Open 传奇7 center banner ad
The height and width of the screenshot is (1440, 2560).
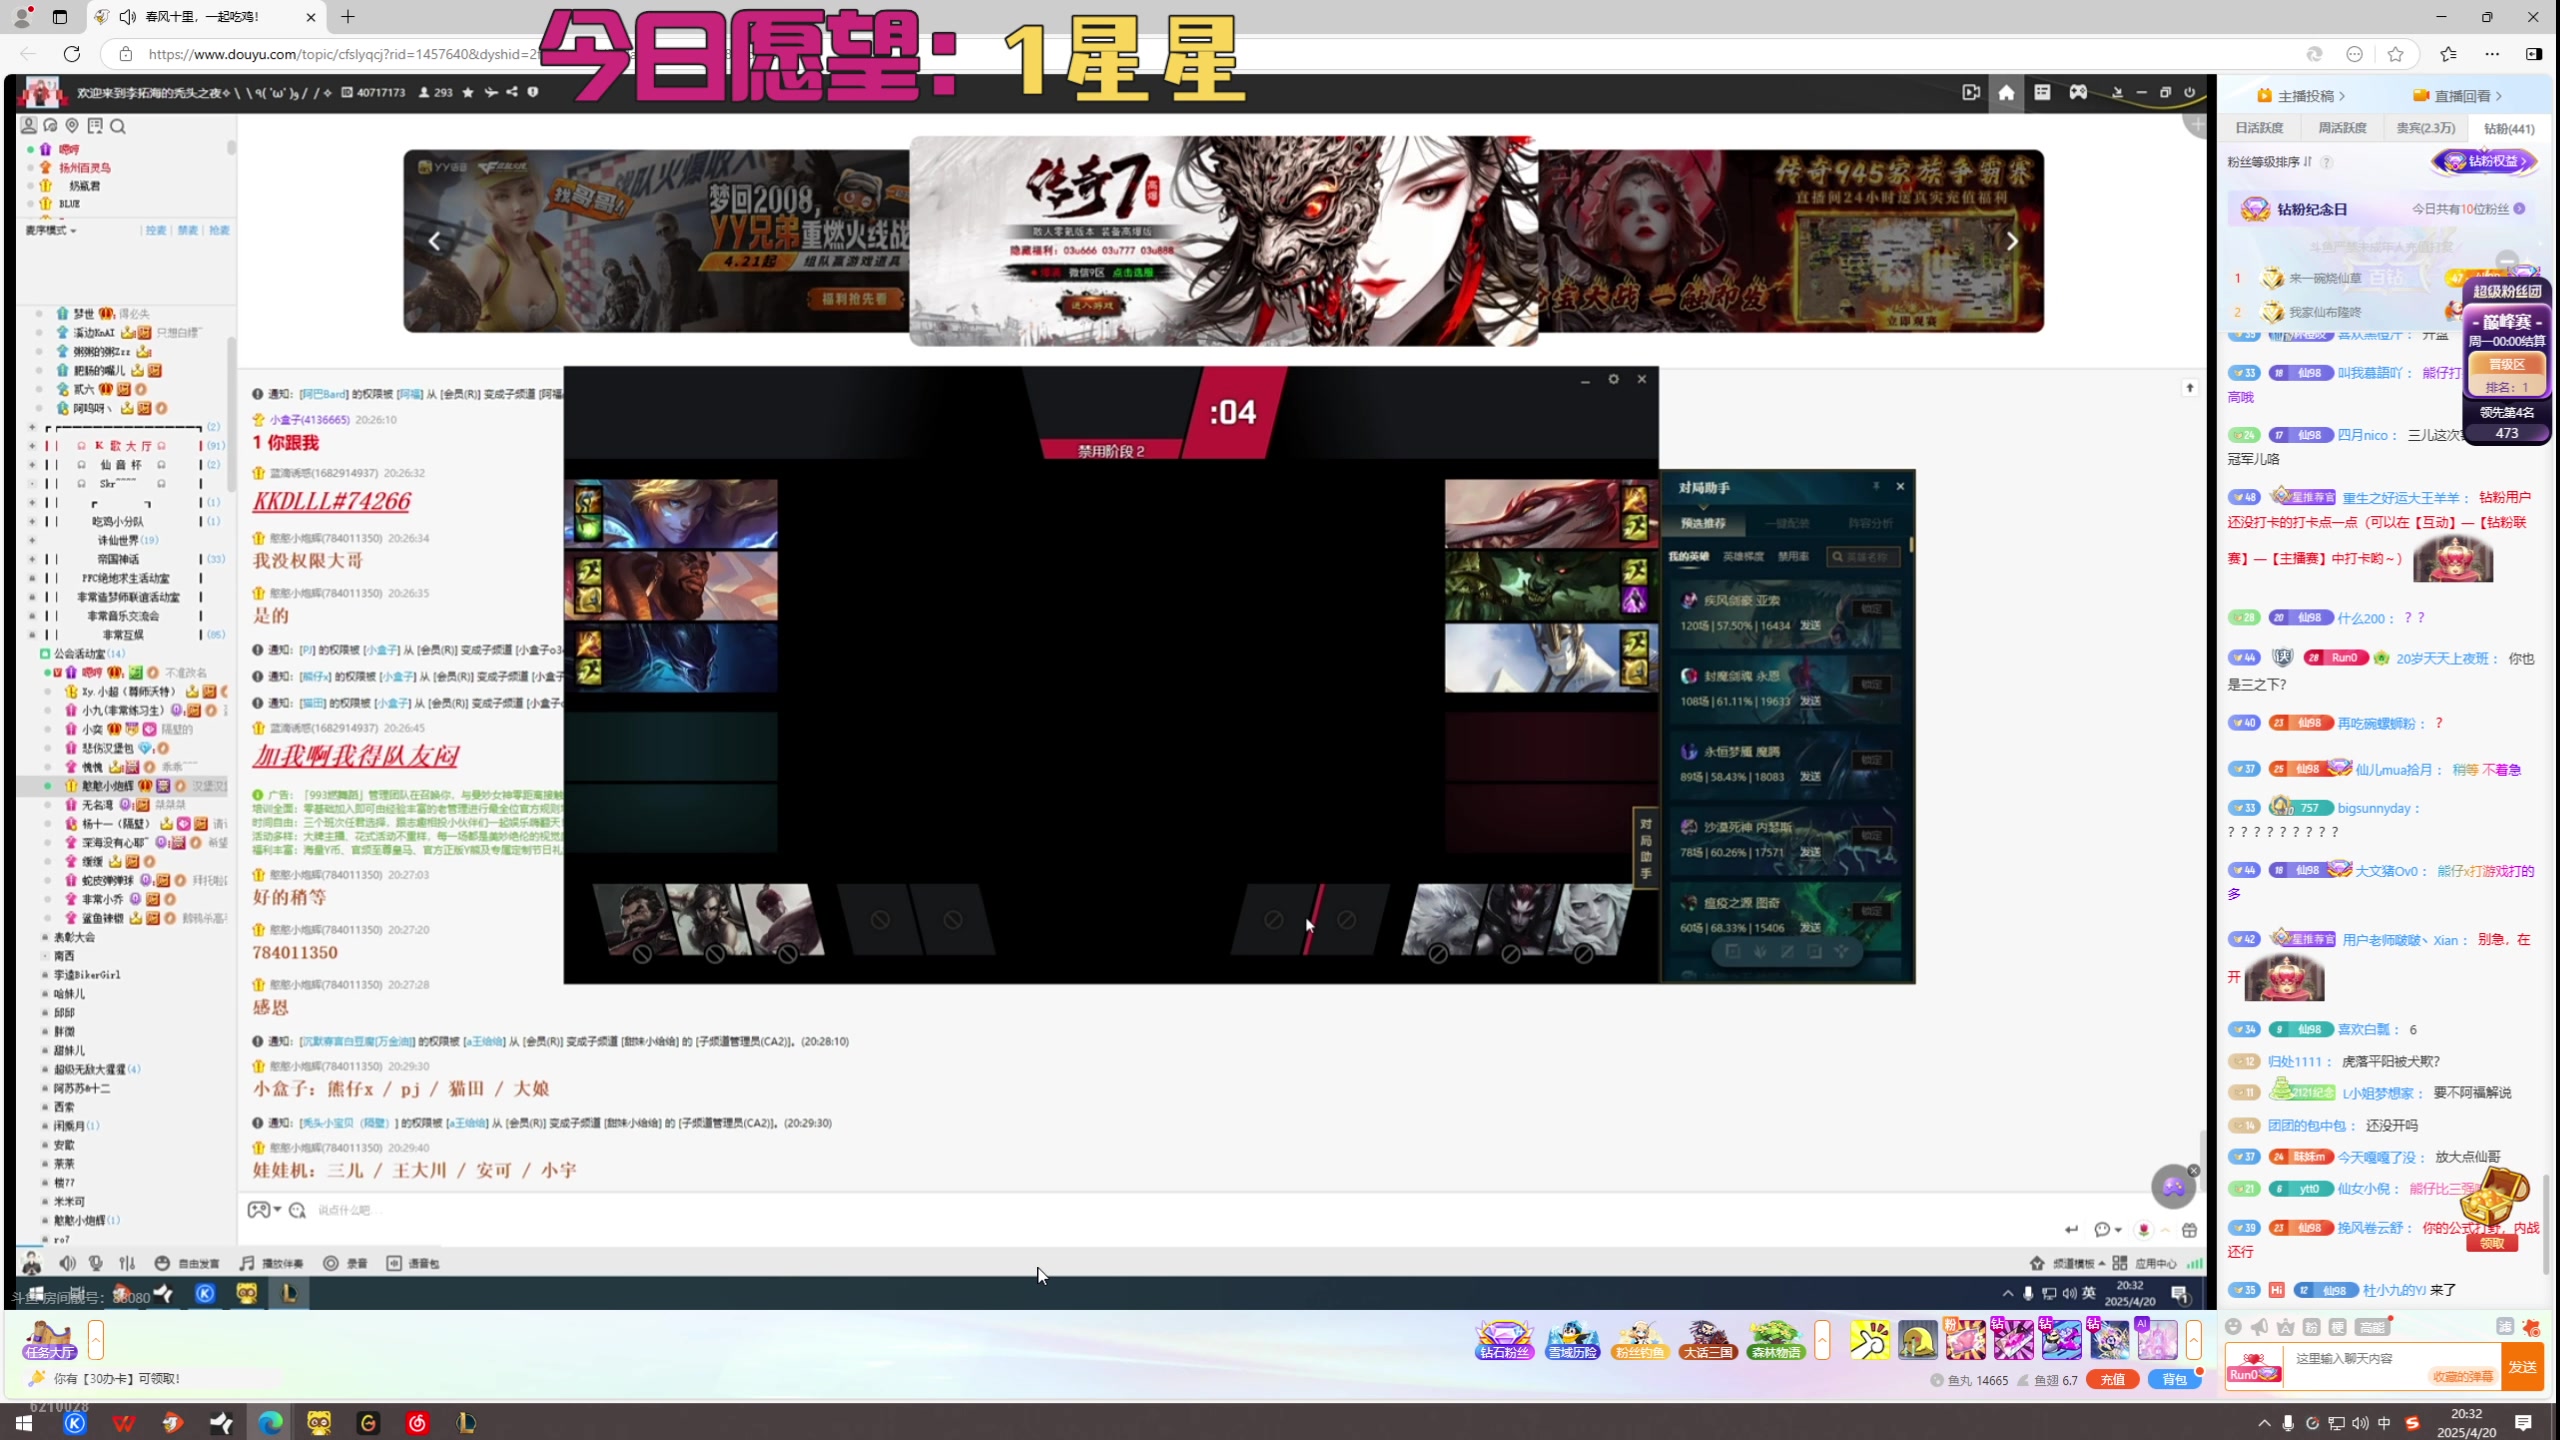tap(1223, 241)
